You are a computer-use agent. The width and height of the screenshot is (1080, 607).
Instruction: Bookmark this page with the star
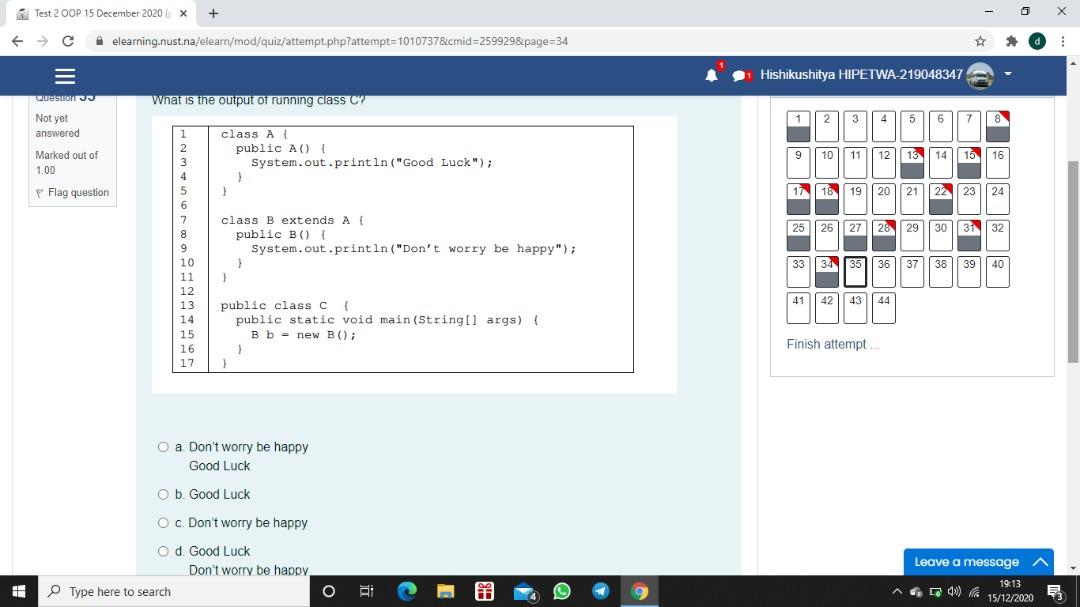click(x=980, y=41)
